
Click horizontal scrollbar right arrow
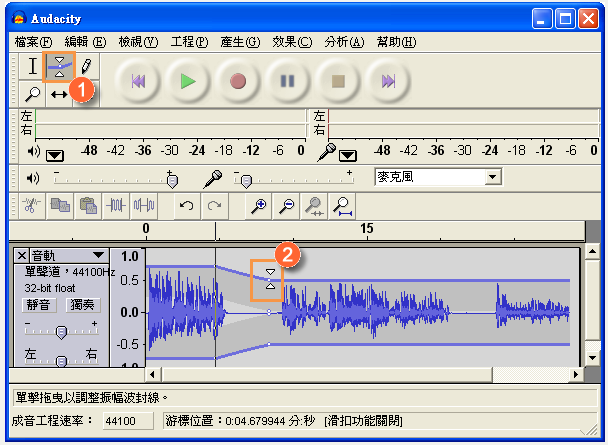(x=576, y=374)
